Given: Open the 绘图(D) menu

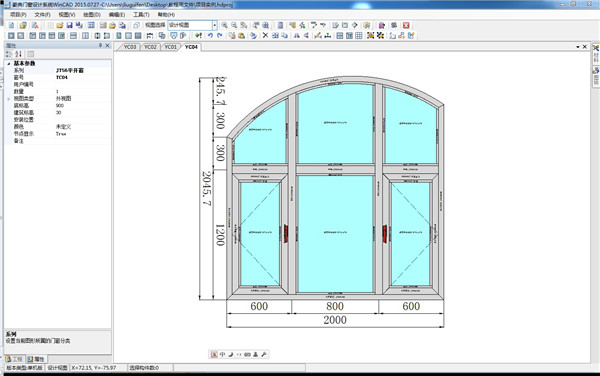Looking at the screenshot, I should 92,15.
